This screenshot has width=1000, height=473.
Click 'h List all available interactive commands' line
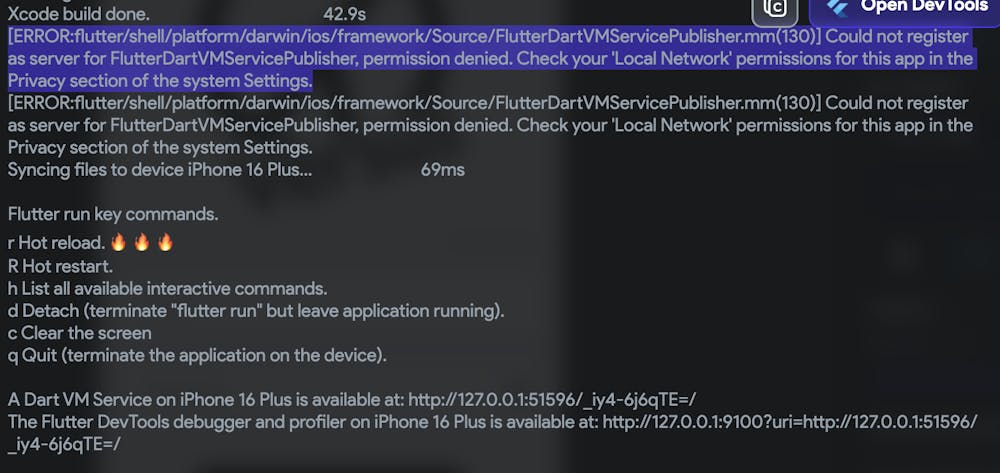[168, 288]
